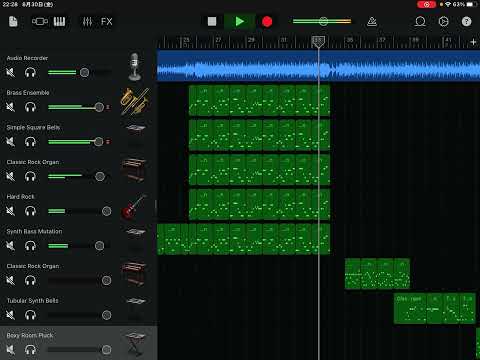This screenshot has height=360, width=480.
Task: Select the Brass Ensemble green MIDI region
Action: (x=259, y=100)
